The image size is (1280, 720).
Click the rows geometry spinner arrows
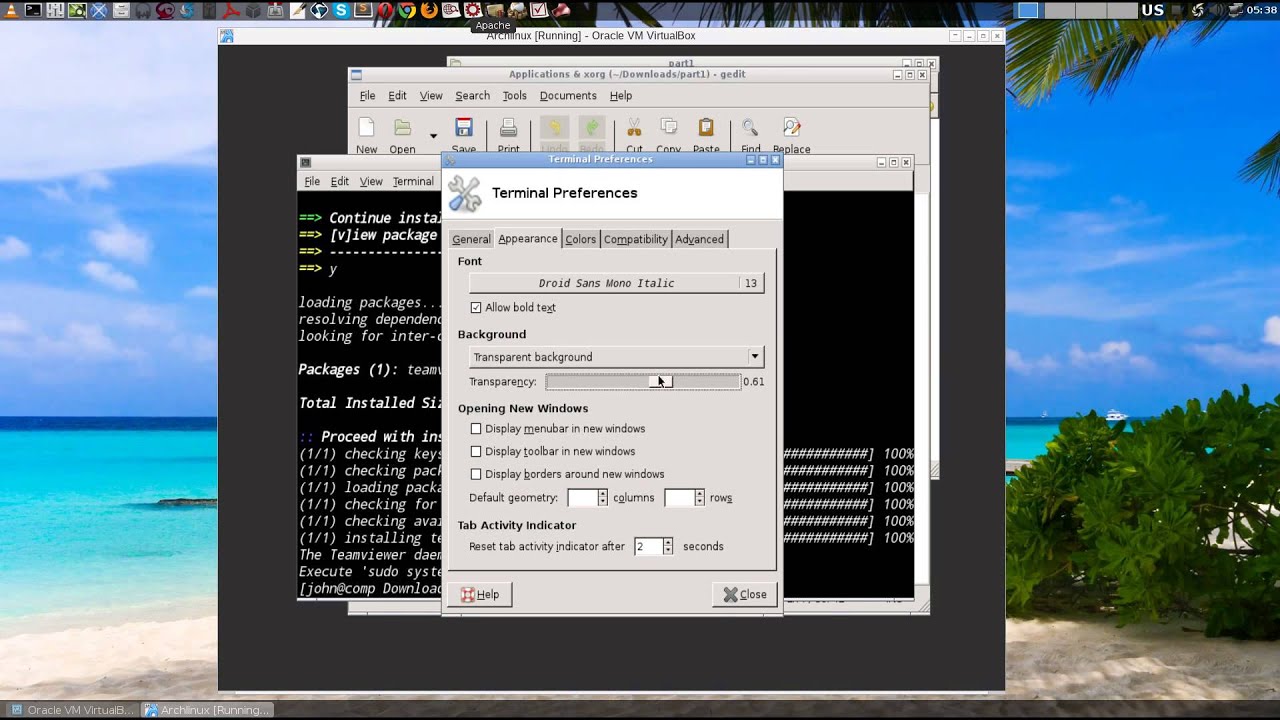click(699, 497)
